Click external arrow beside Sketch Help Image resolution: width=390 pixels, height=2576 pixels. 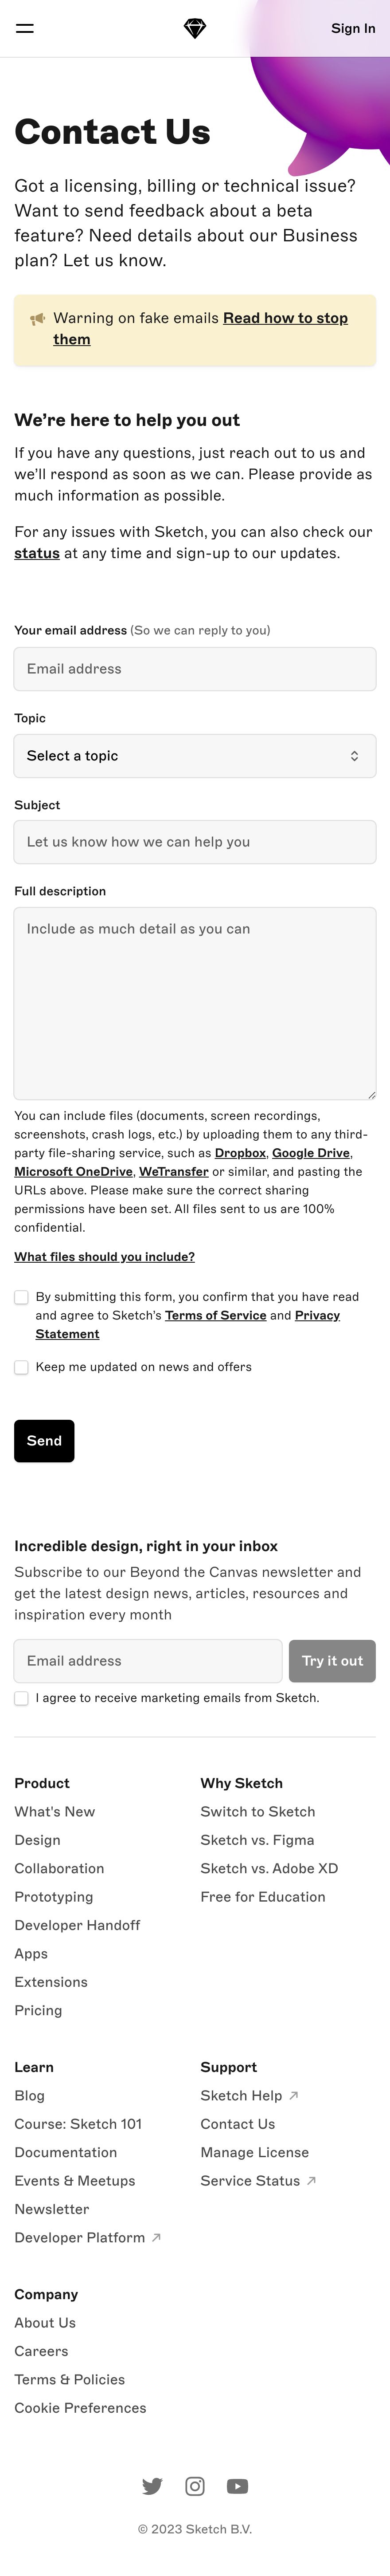click(x=293, y=2095)
